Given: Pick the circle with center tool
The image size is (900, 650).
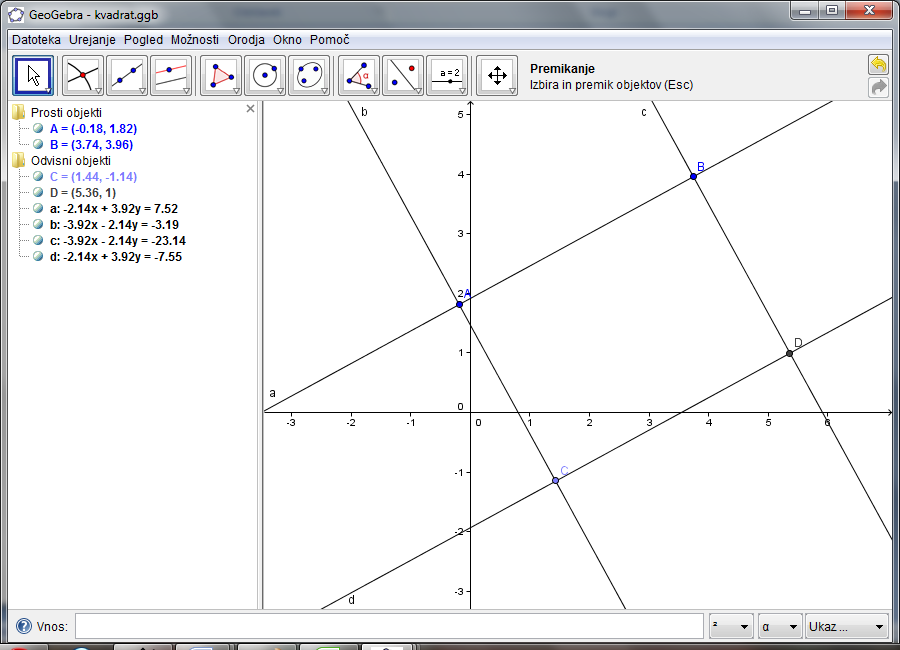Looking at the screenshot, I should click(x=265, y=75).
